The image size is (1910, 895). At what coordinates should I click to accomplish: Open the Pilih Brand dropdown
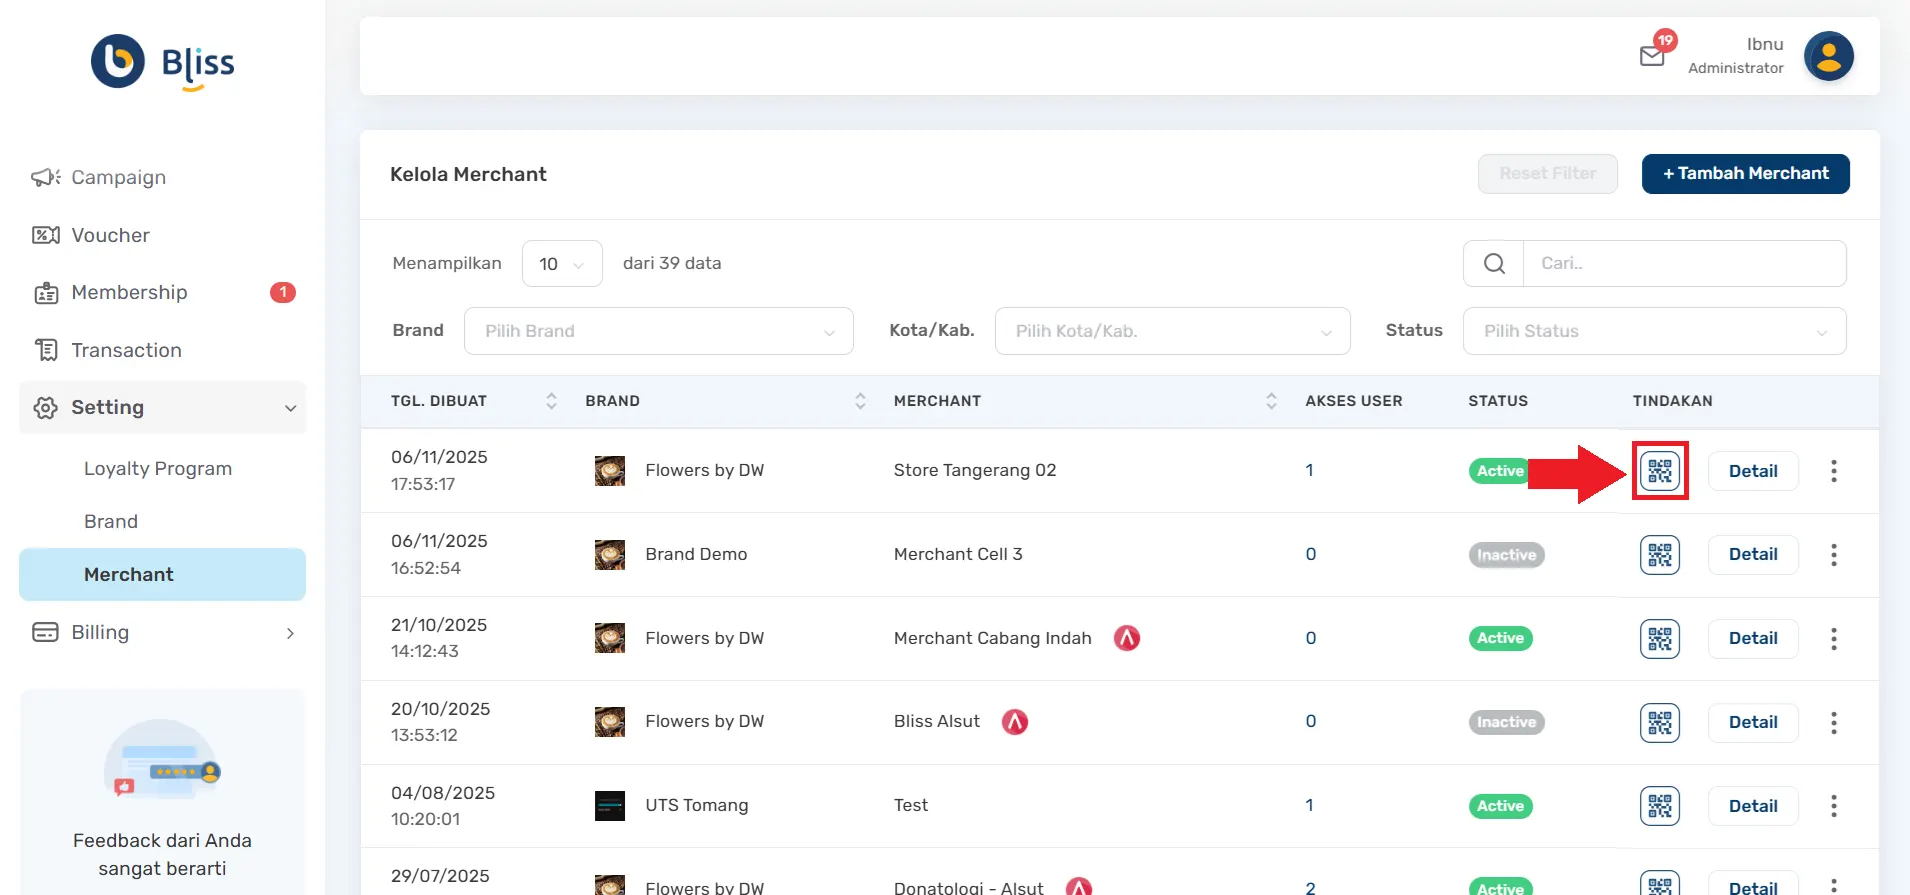pos(658,331)
